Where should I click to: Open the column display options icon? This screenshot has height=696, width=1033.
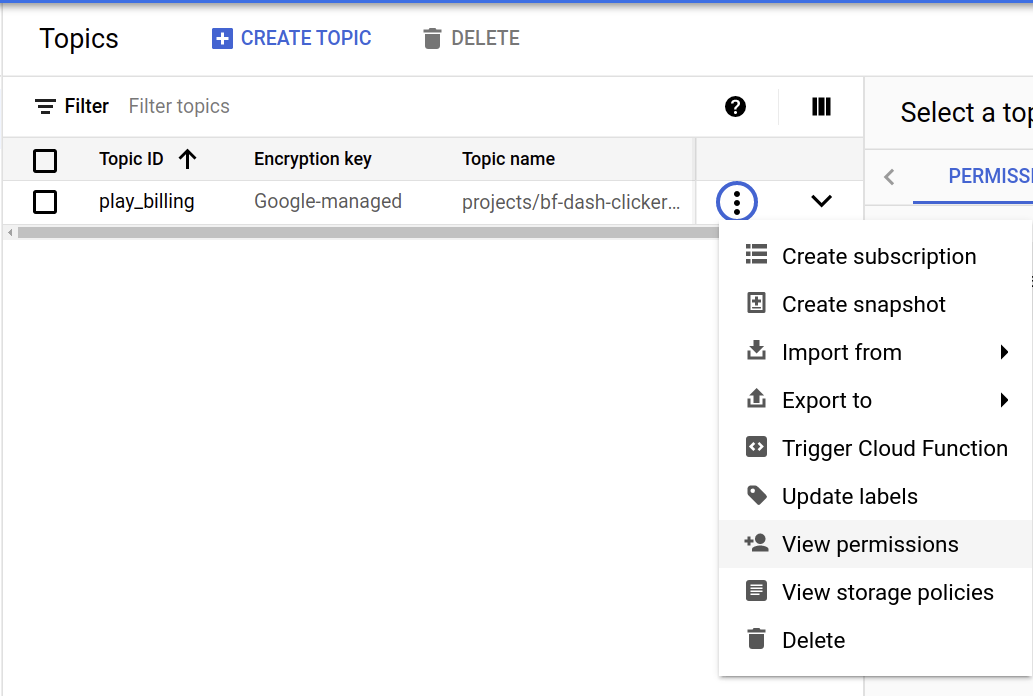tap(821, 107)
